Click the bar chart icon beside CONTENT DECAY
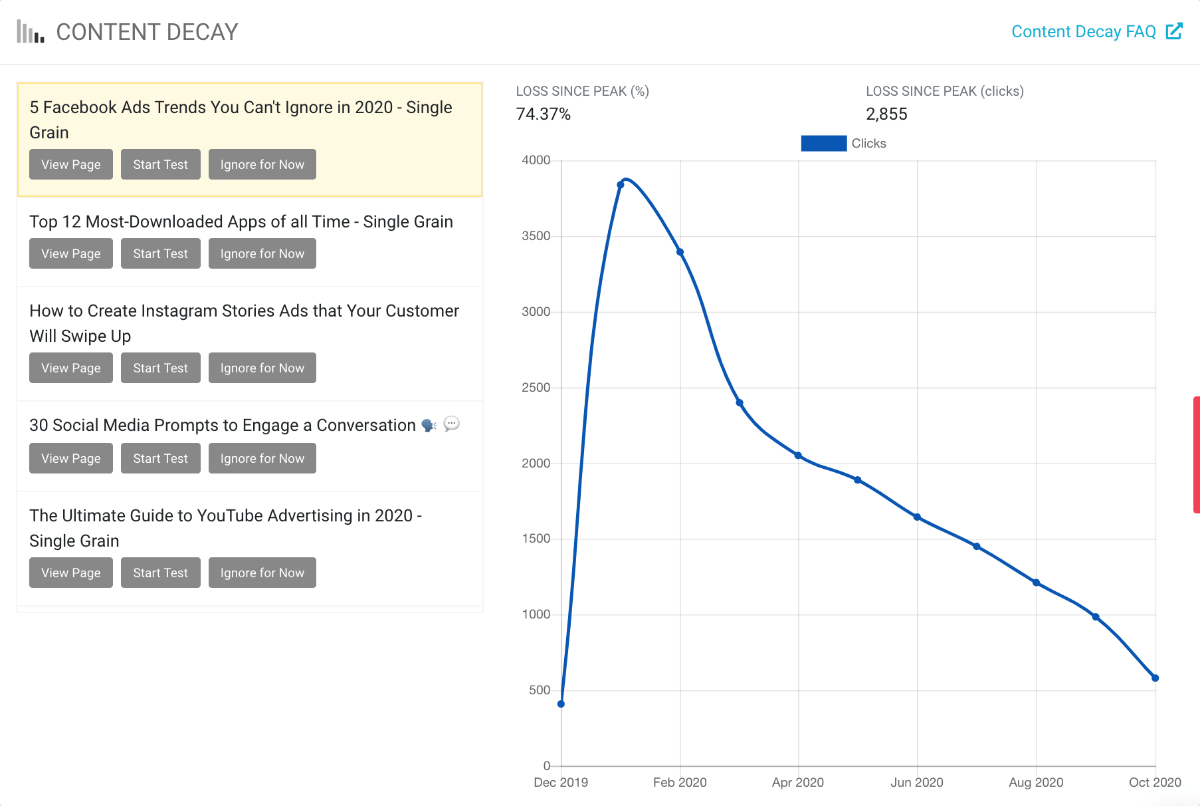 pyautogui.click(x=29, y=31)
